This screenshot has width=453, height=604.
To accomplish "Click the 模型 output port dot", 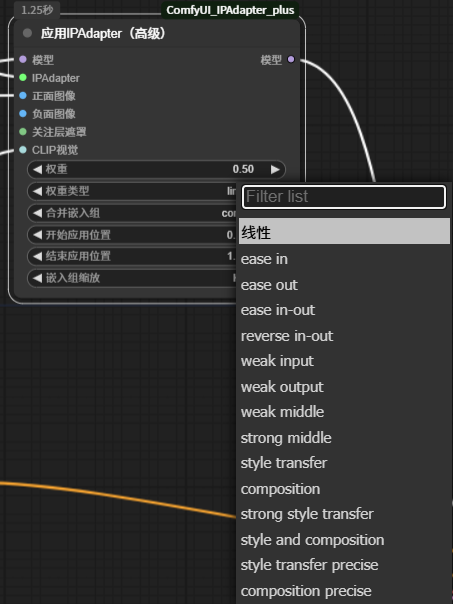I will (x=291, y=59).
